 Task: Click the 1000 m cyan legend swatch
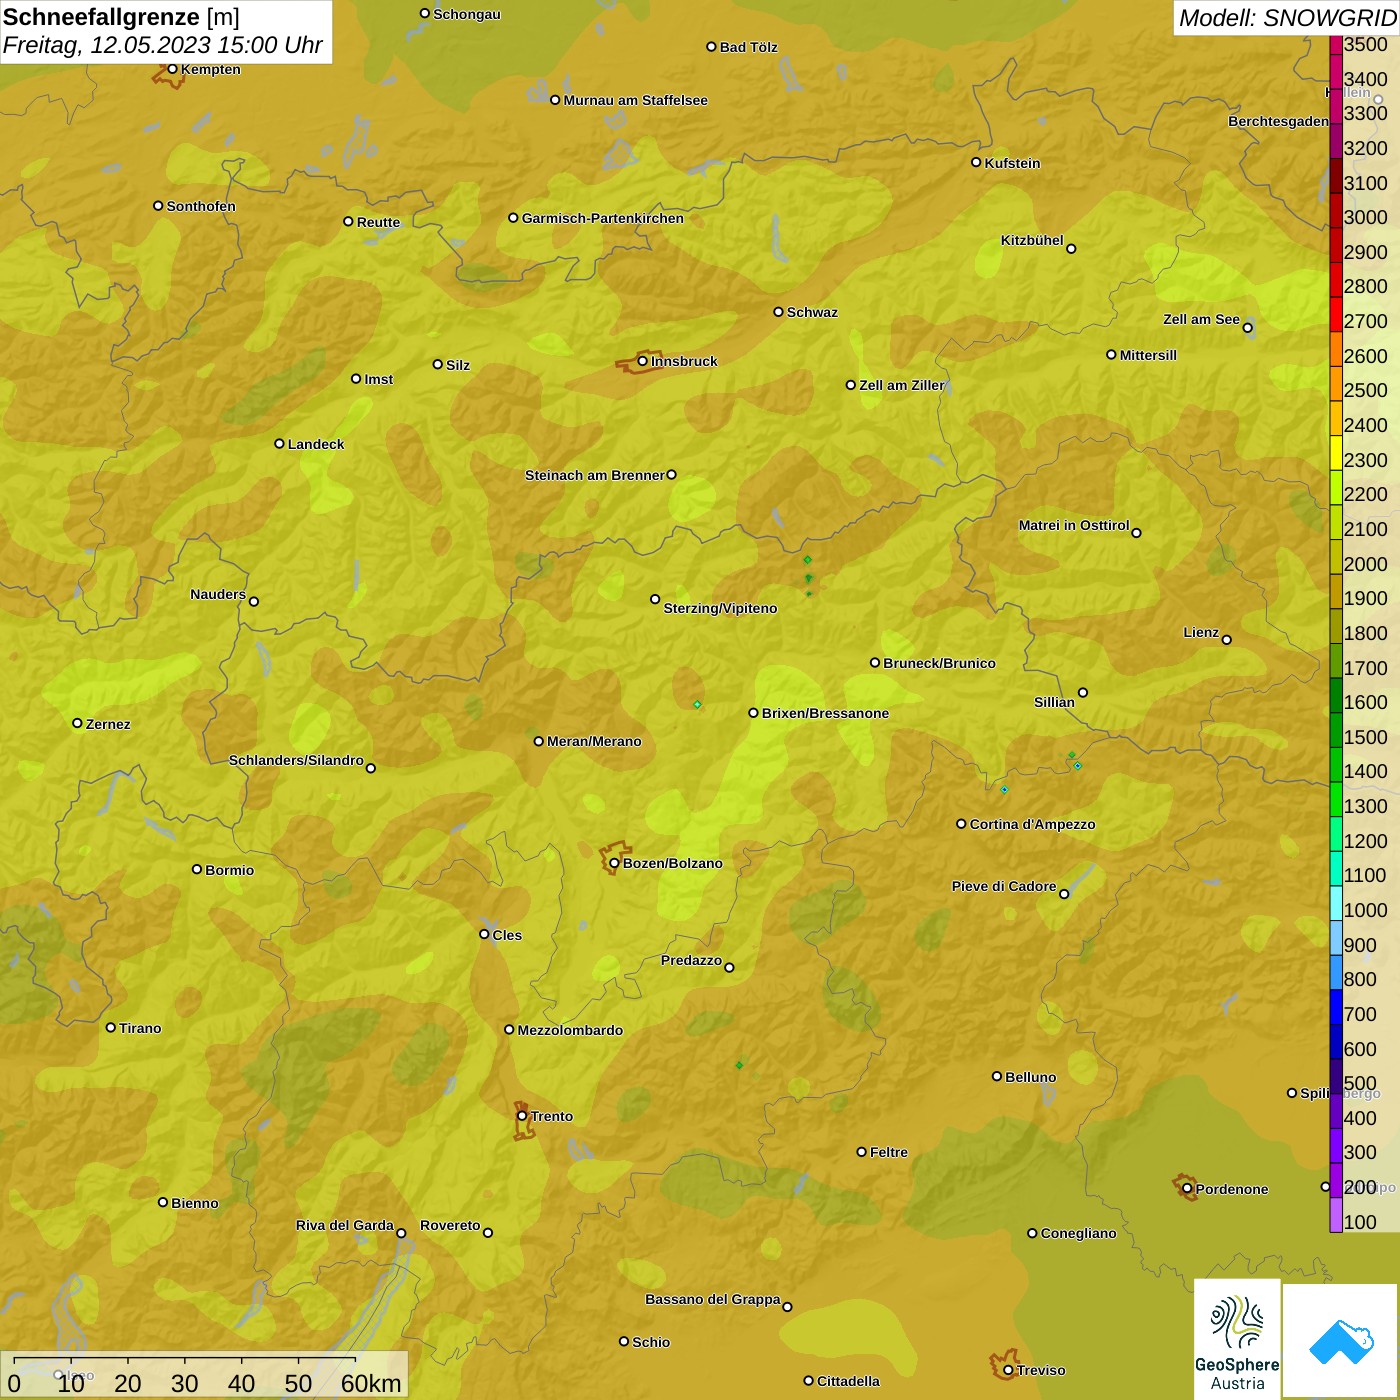tap(1336, 904)
